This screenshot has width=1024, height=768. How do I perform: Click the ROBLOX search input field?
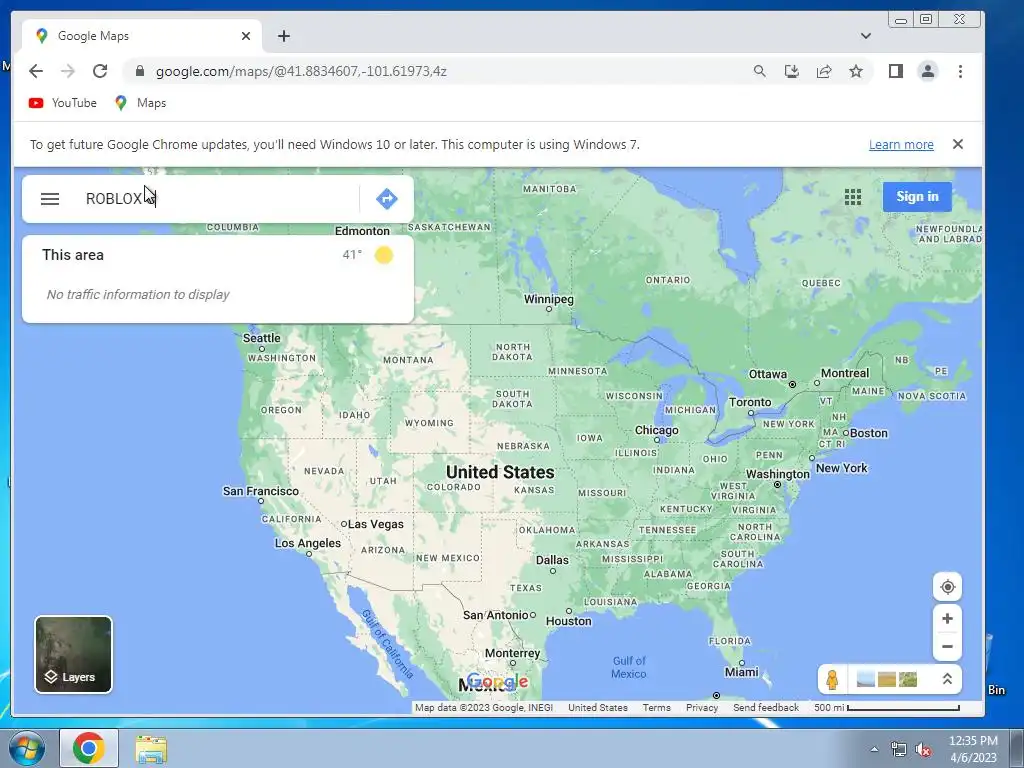tap(219, 199)
